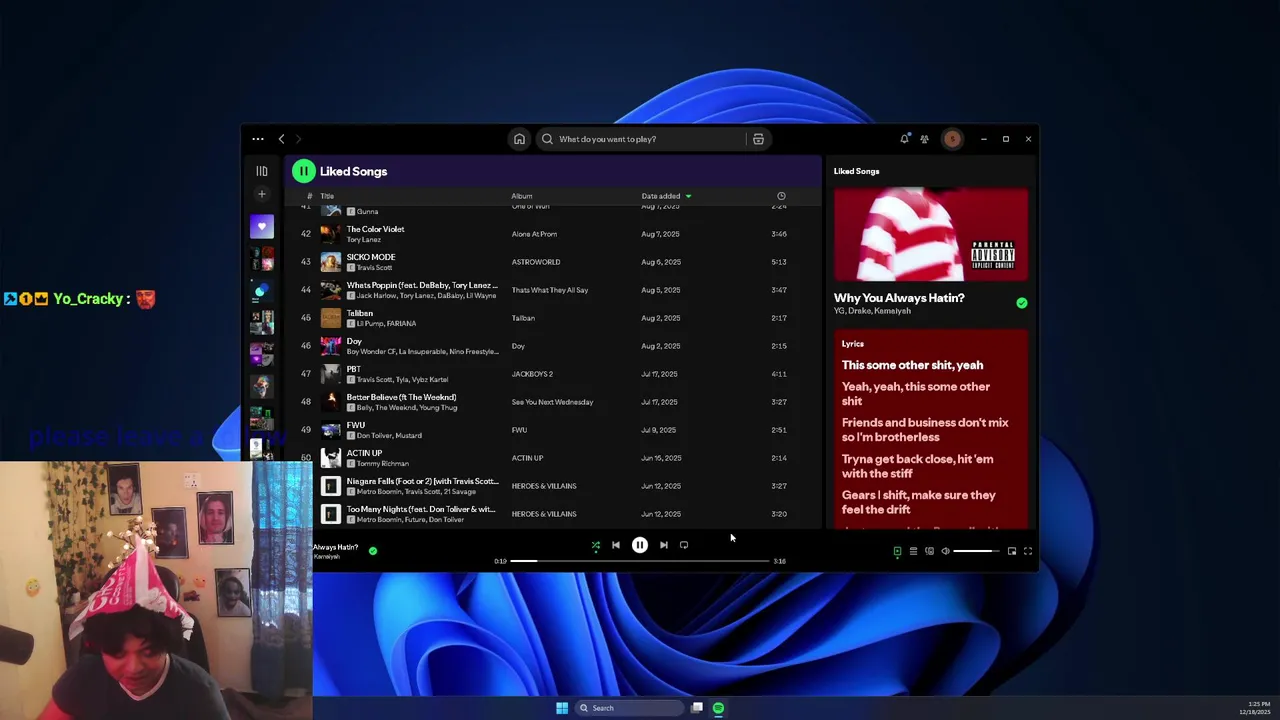Select the song 'Whats Poppin'
The image size is (1280, 720).
421,285
